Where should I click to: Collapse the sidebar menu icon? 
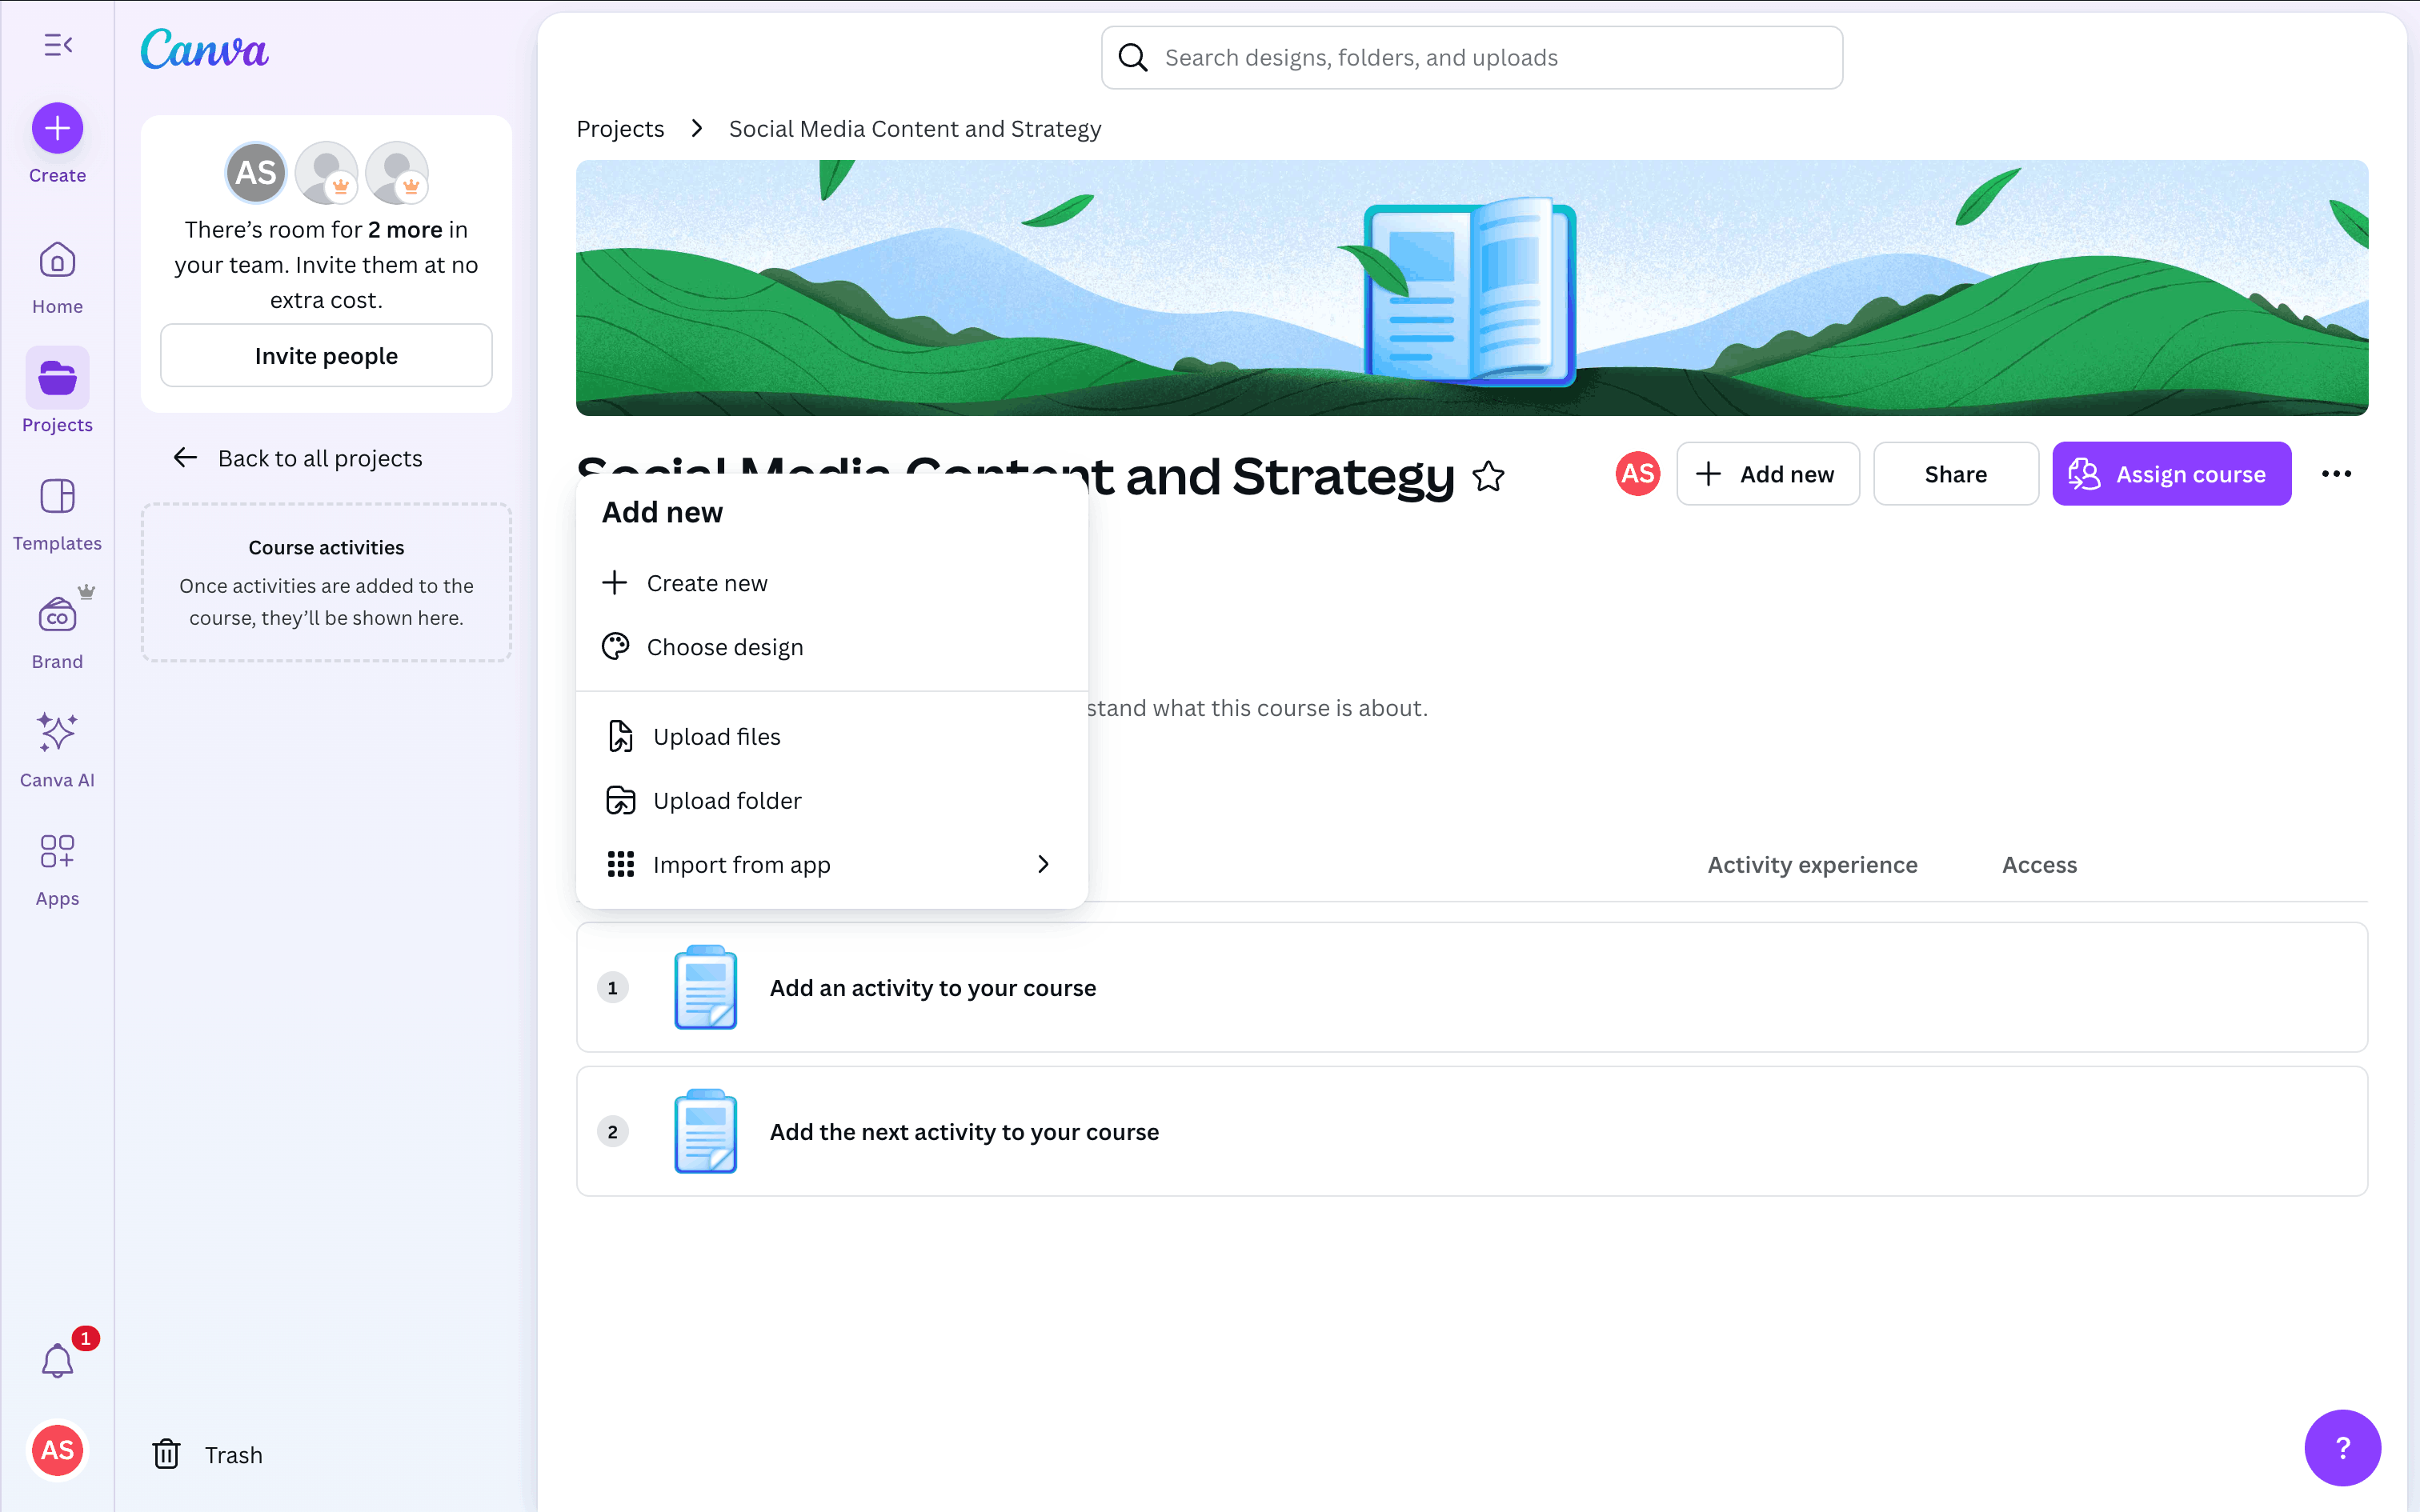(x=58, y=45)
